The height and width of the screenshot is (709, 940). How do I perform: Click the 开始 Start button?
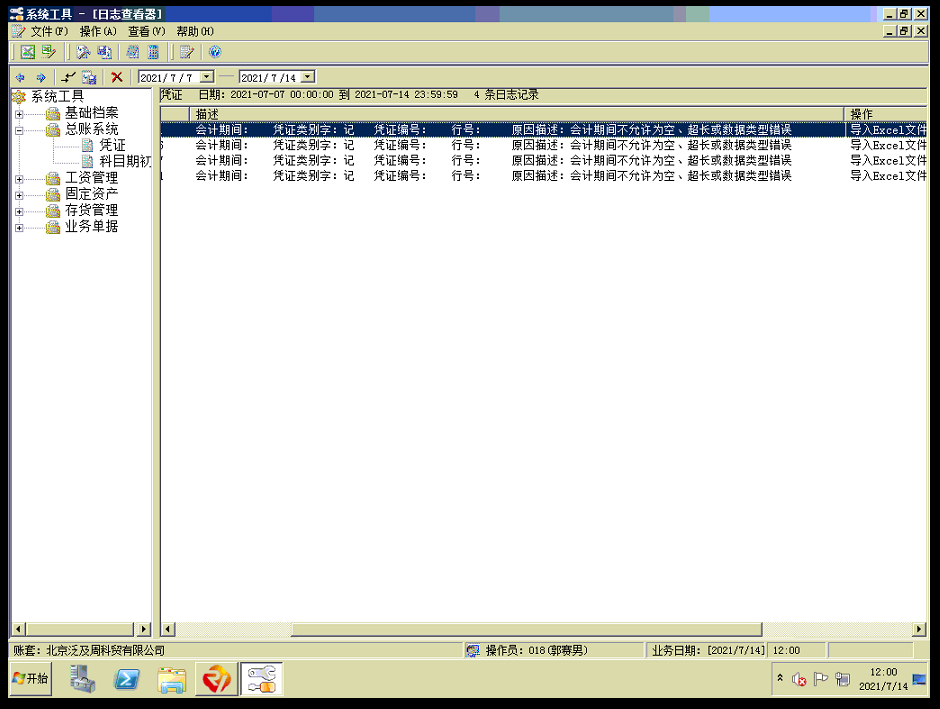pos(30,678)
